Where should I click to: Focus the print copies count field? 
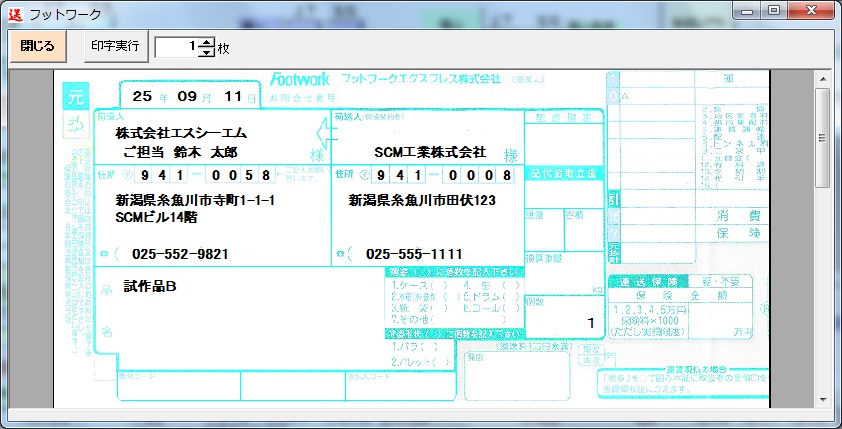(177, 47)
